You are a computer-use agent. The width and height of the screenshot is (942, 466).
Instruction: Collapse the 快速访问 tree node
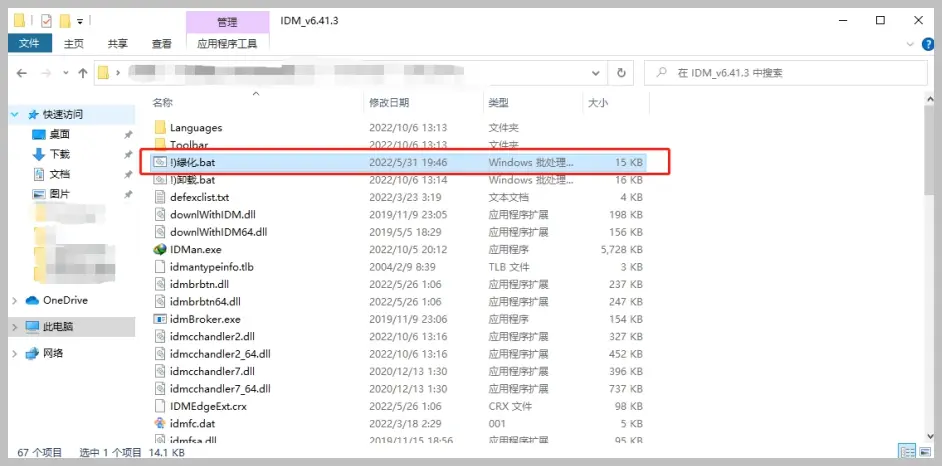click(16, 114)
